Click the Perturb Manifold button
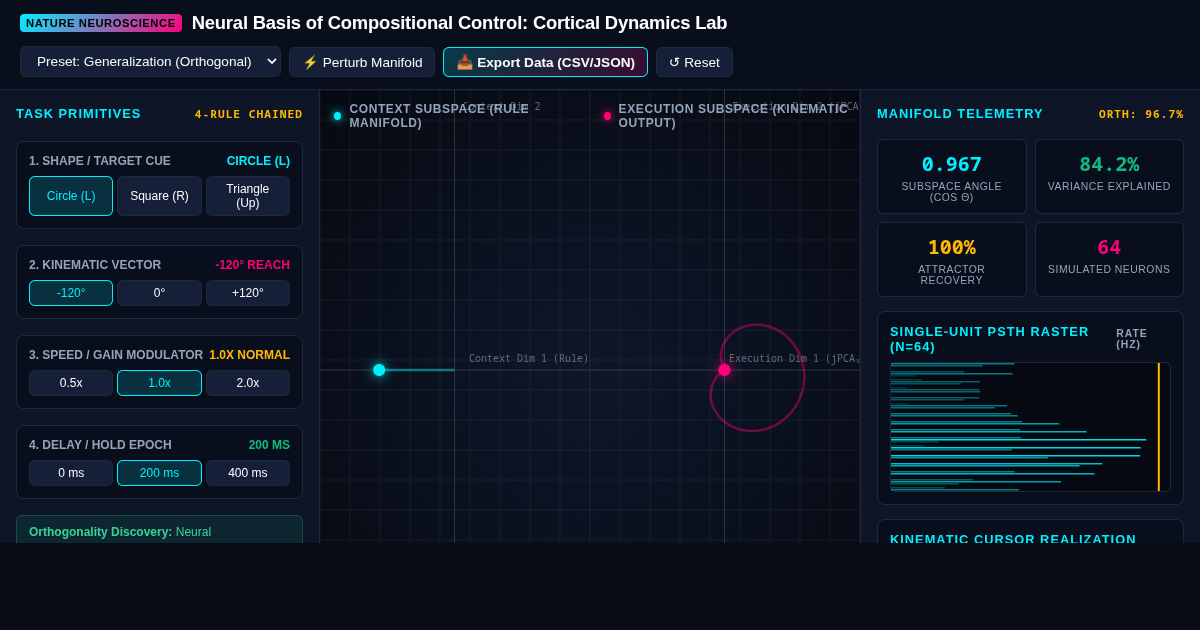This screenshot has width=1200, height=630. (362, 62)
